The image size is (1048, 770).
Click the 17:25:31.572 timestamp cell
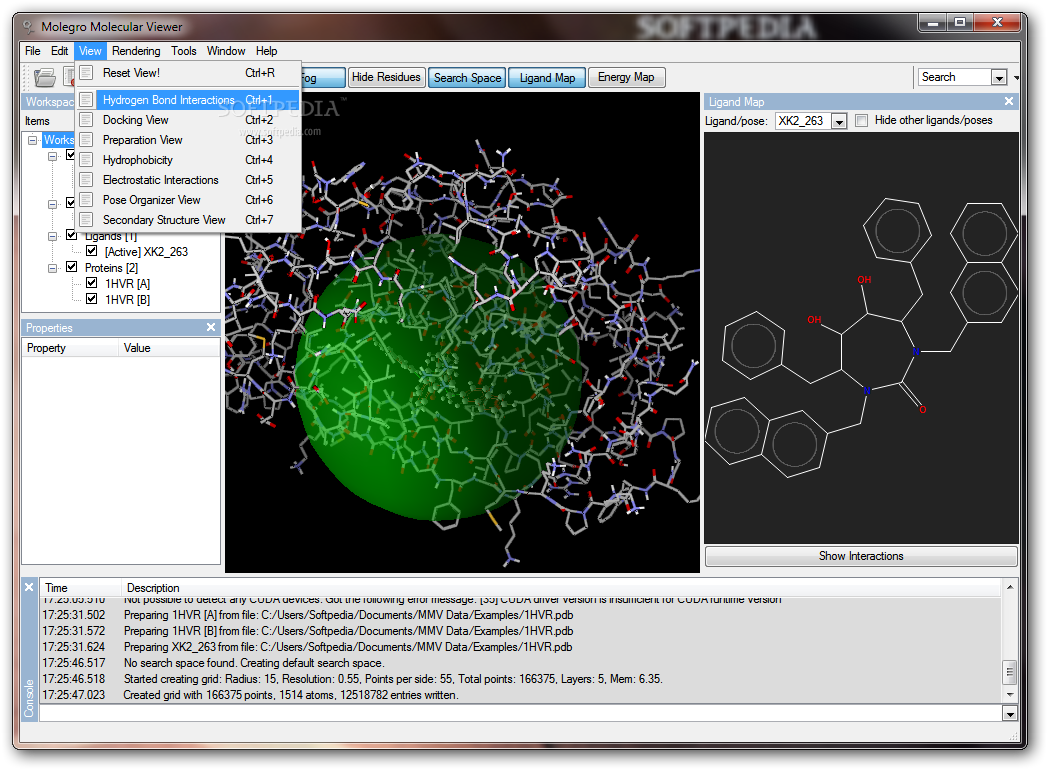coord(74,631)
